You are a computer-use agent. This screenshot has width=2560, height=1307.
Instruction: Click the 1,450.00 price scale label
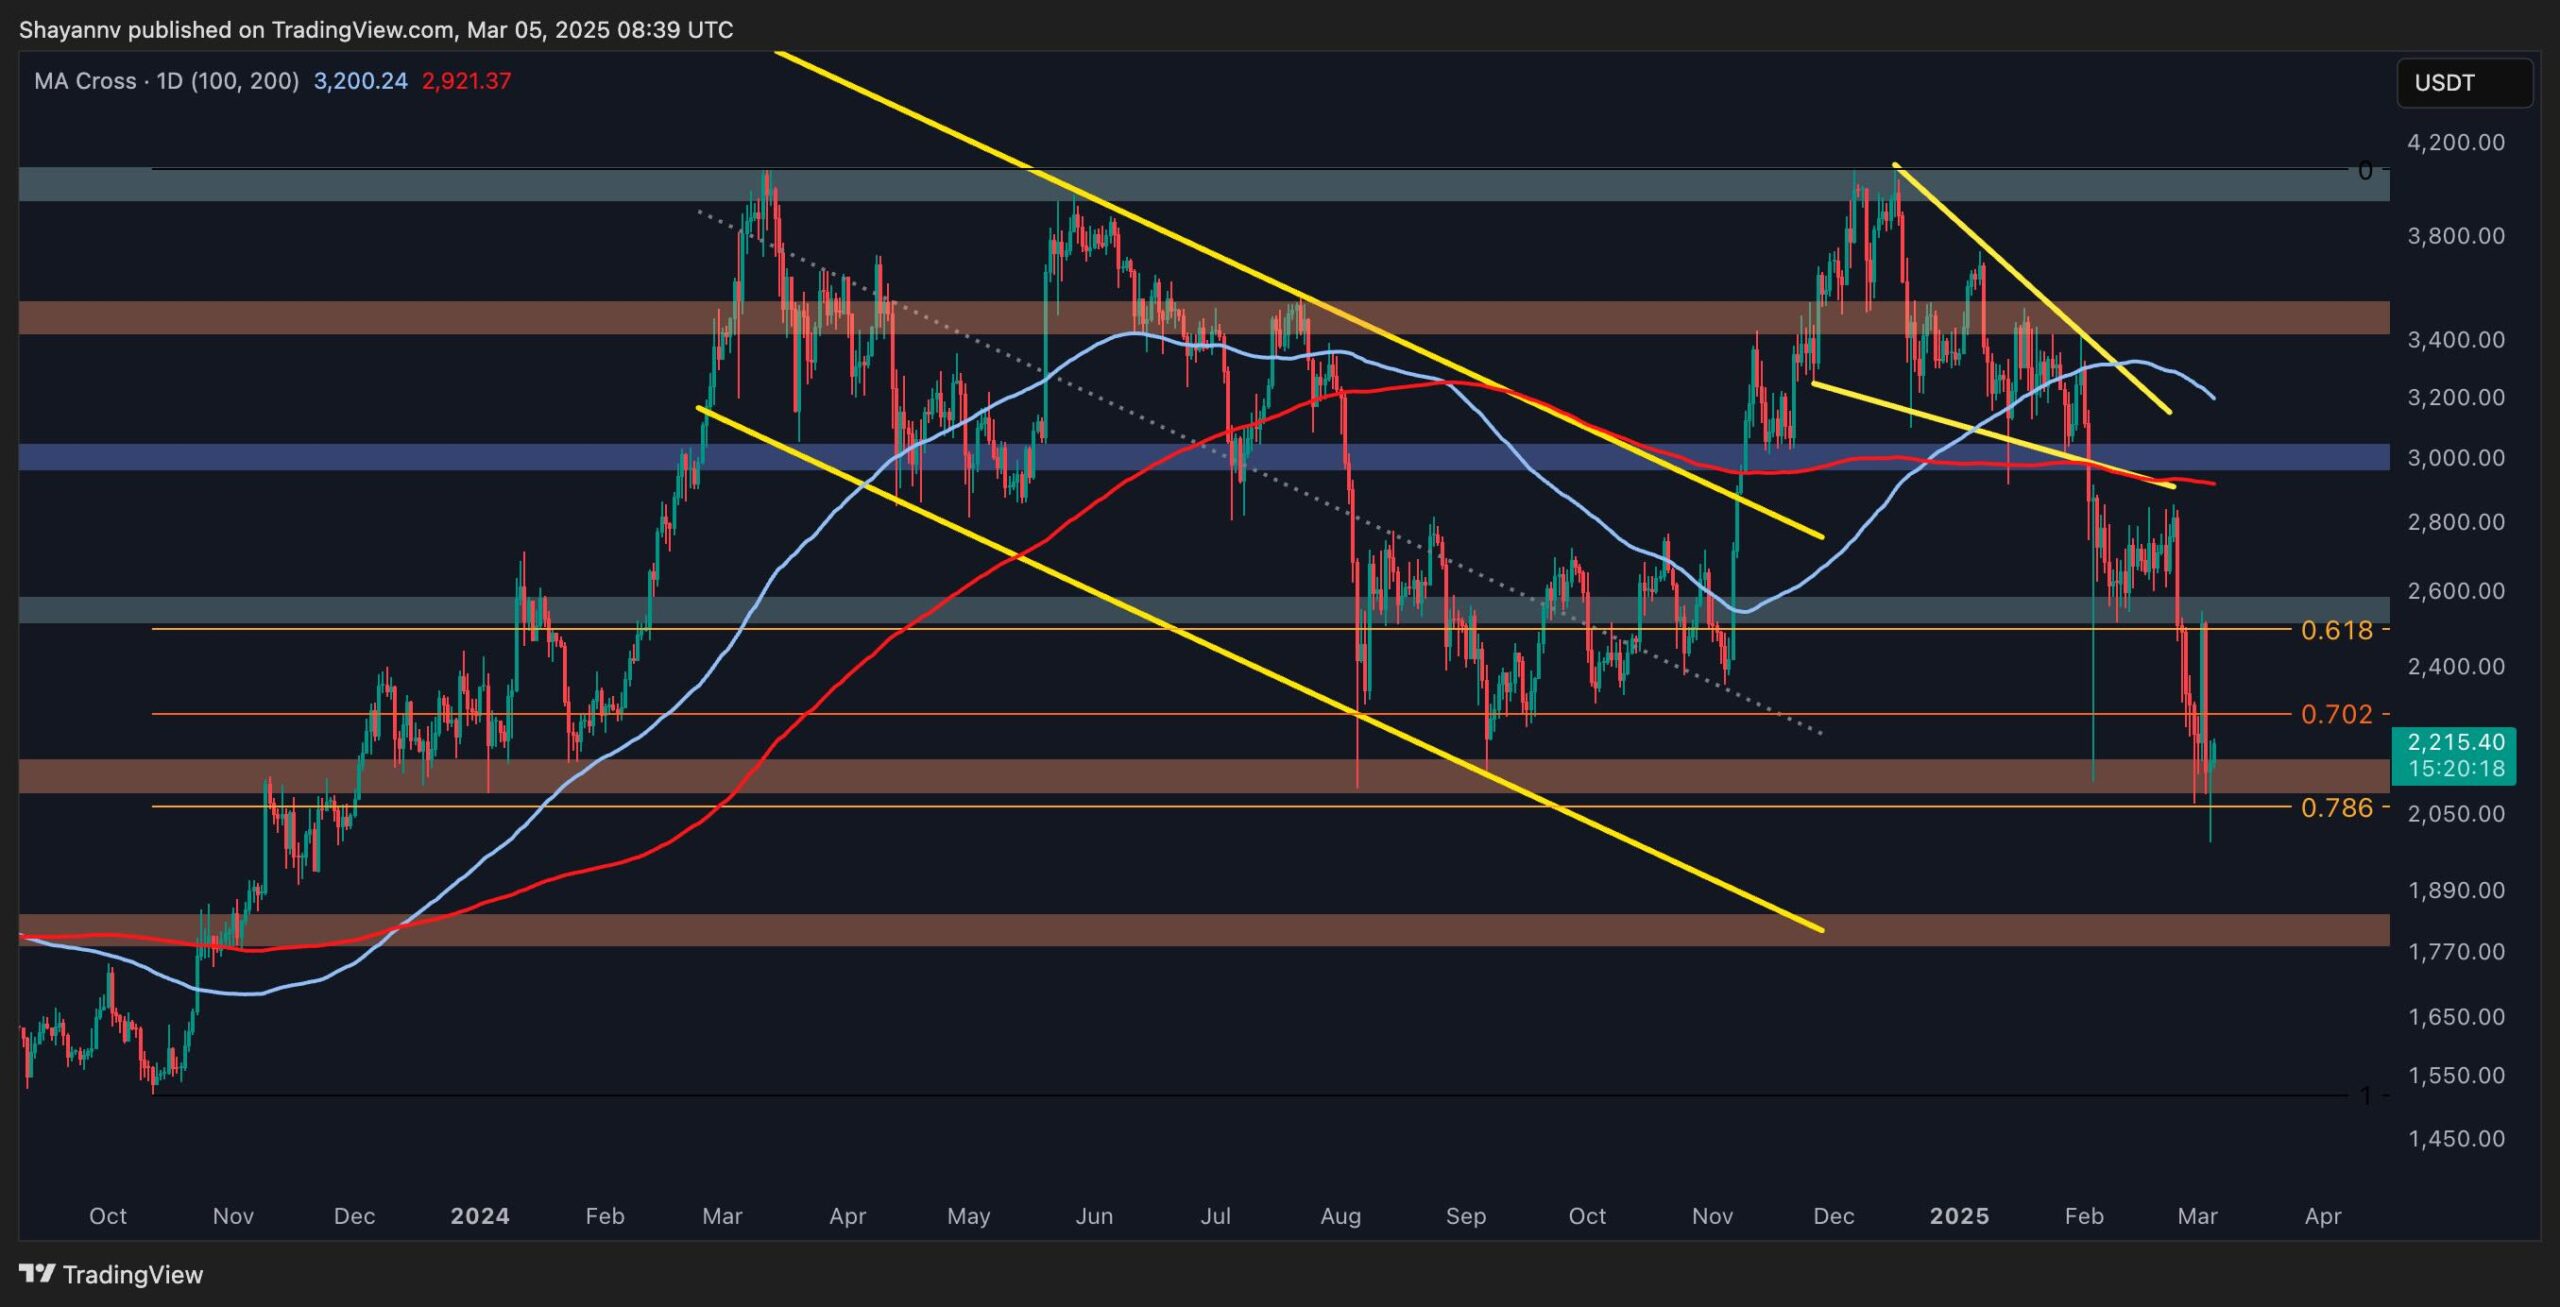[x=2455, y=1139]
